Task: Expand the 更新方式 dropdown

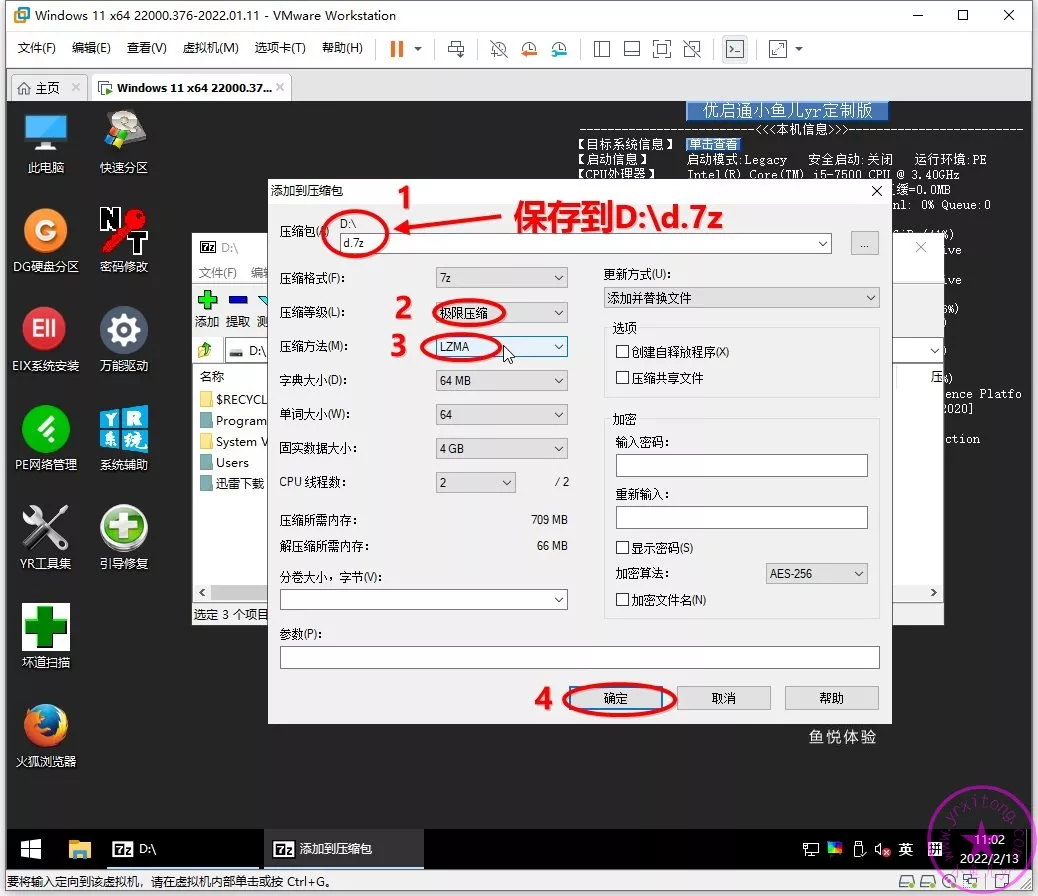Action: (741, 298)
